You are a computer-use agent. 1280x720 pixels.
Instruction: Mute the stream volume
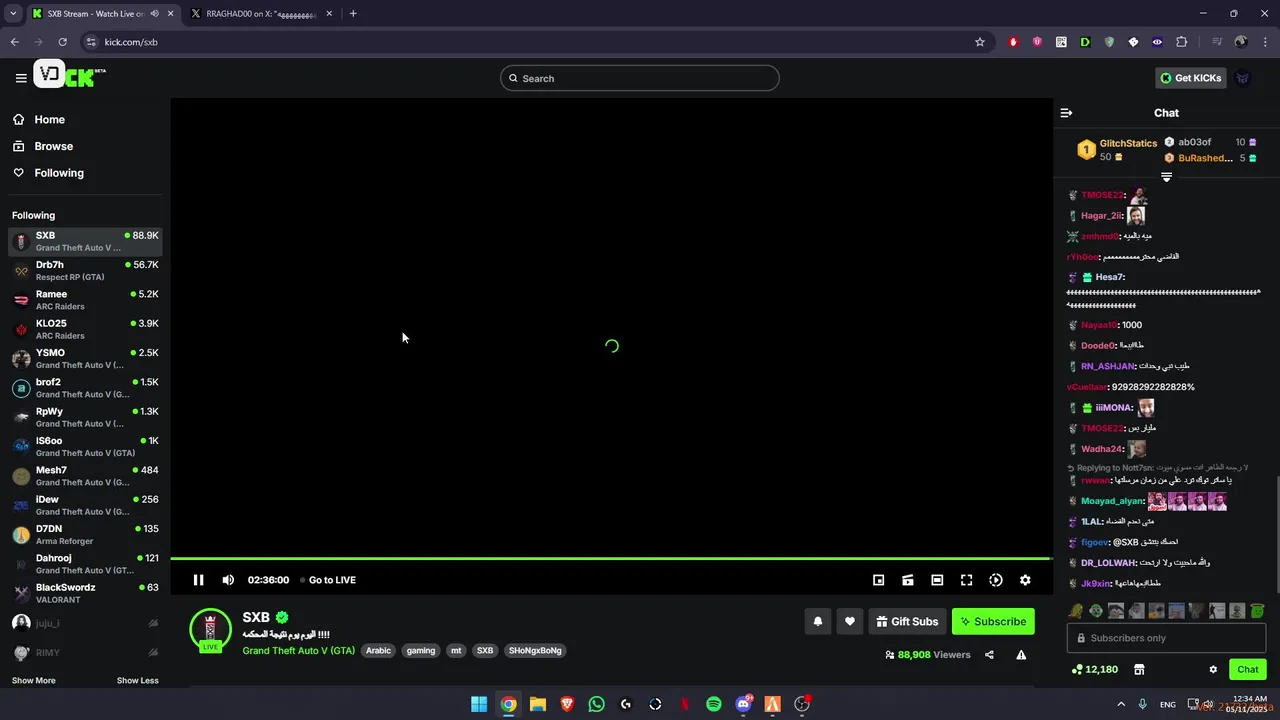pyautogui.click(x=228, y=580)
